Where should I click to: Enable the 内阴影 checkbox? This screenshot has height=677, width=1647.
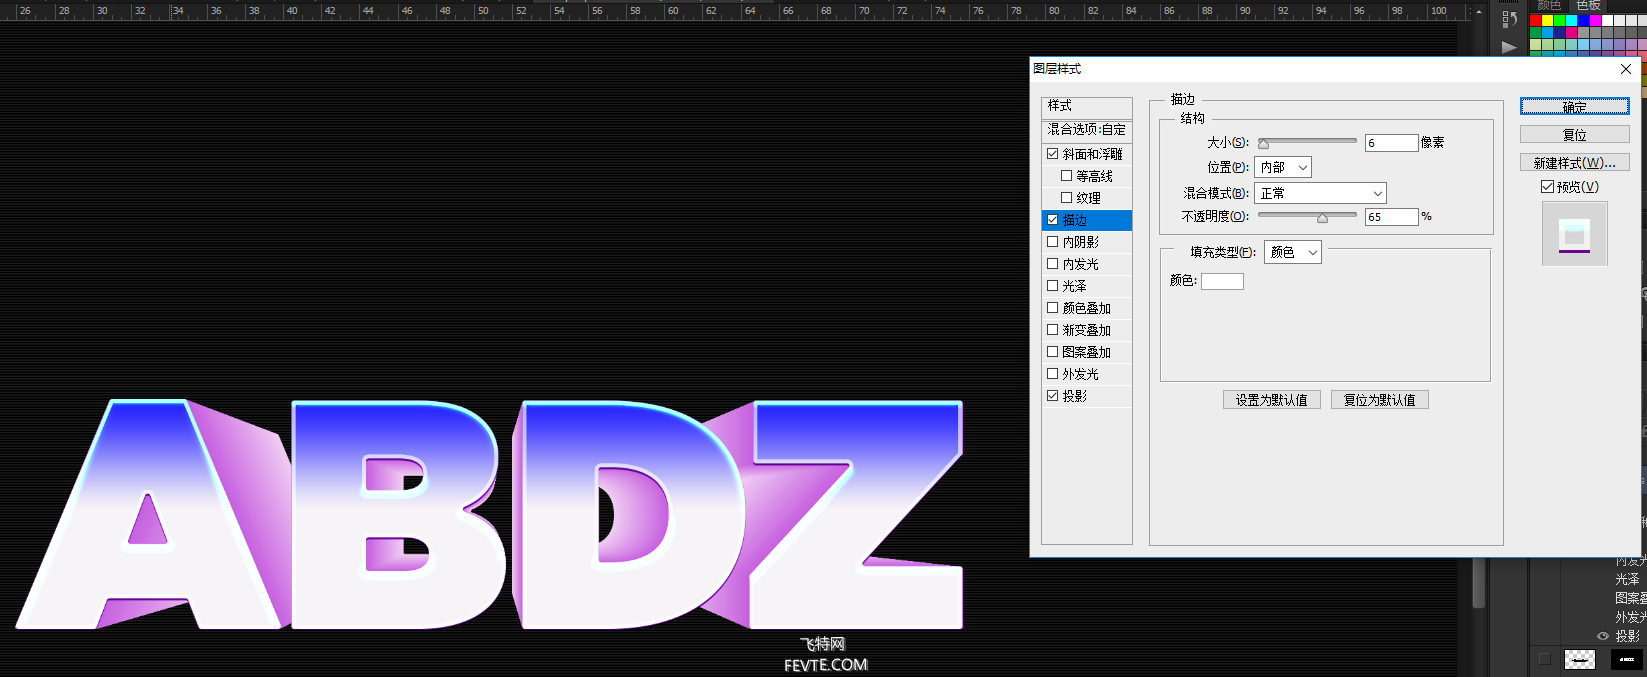pos(1053,242)
